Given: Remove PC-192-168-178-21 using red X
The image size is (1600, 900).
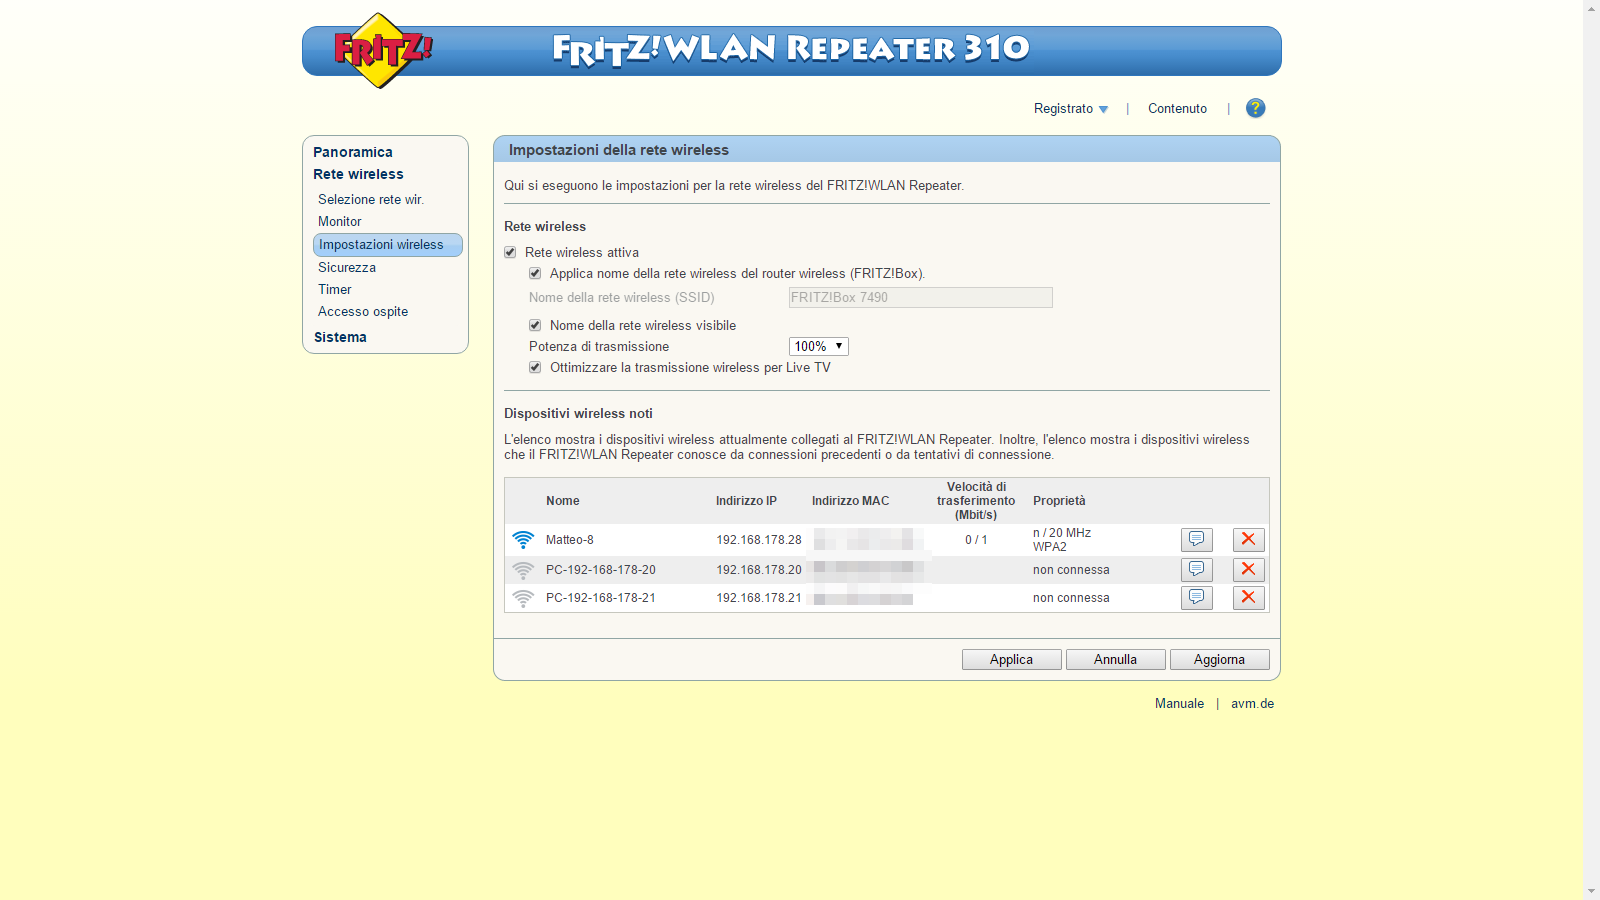Looking at the screenshot, I should pos(1248,598).
